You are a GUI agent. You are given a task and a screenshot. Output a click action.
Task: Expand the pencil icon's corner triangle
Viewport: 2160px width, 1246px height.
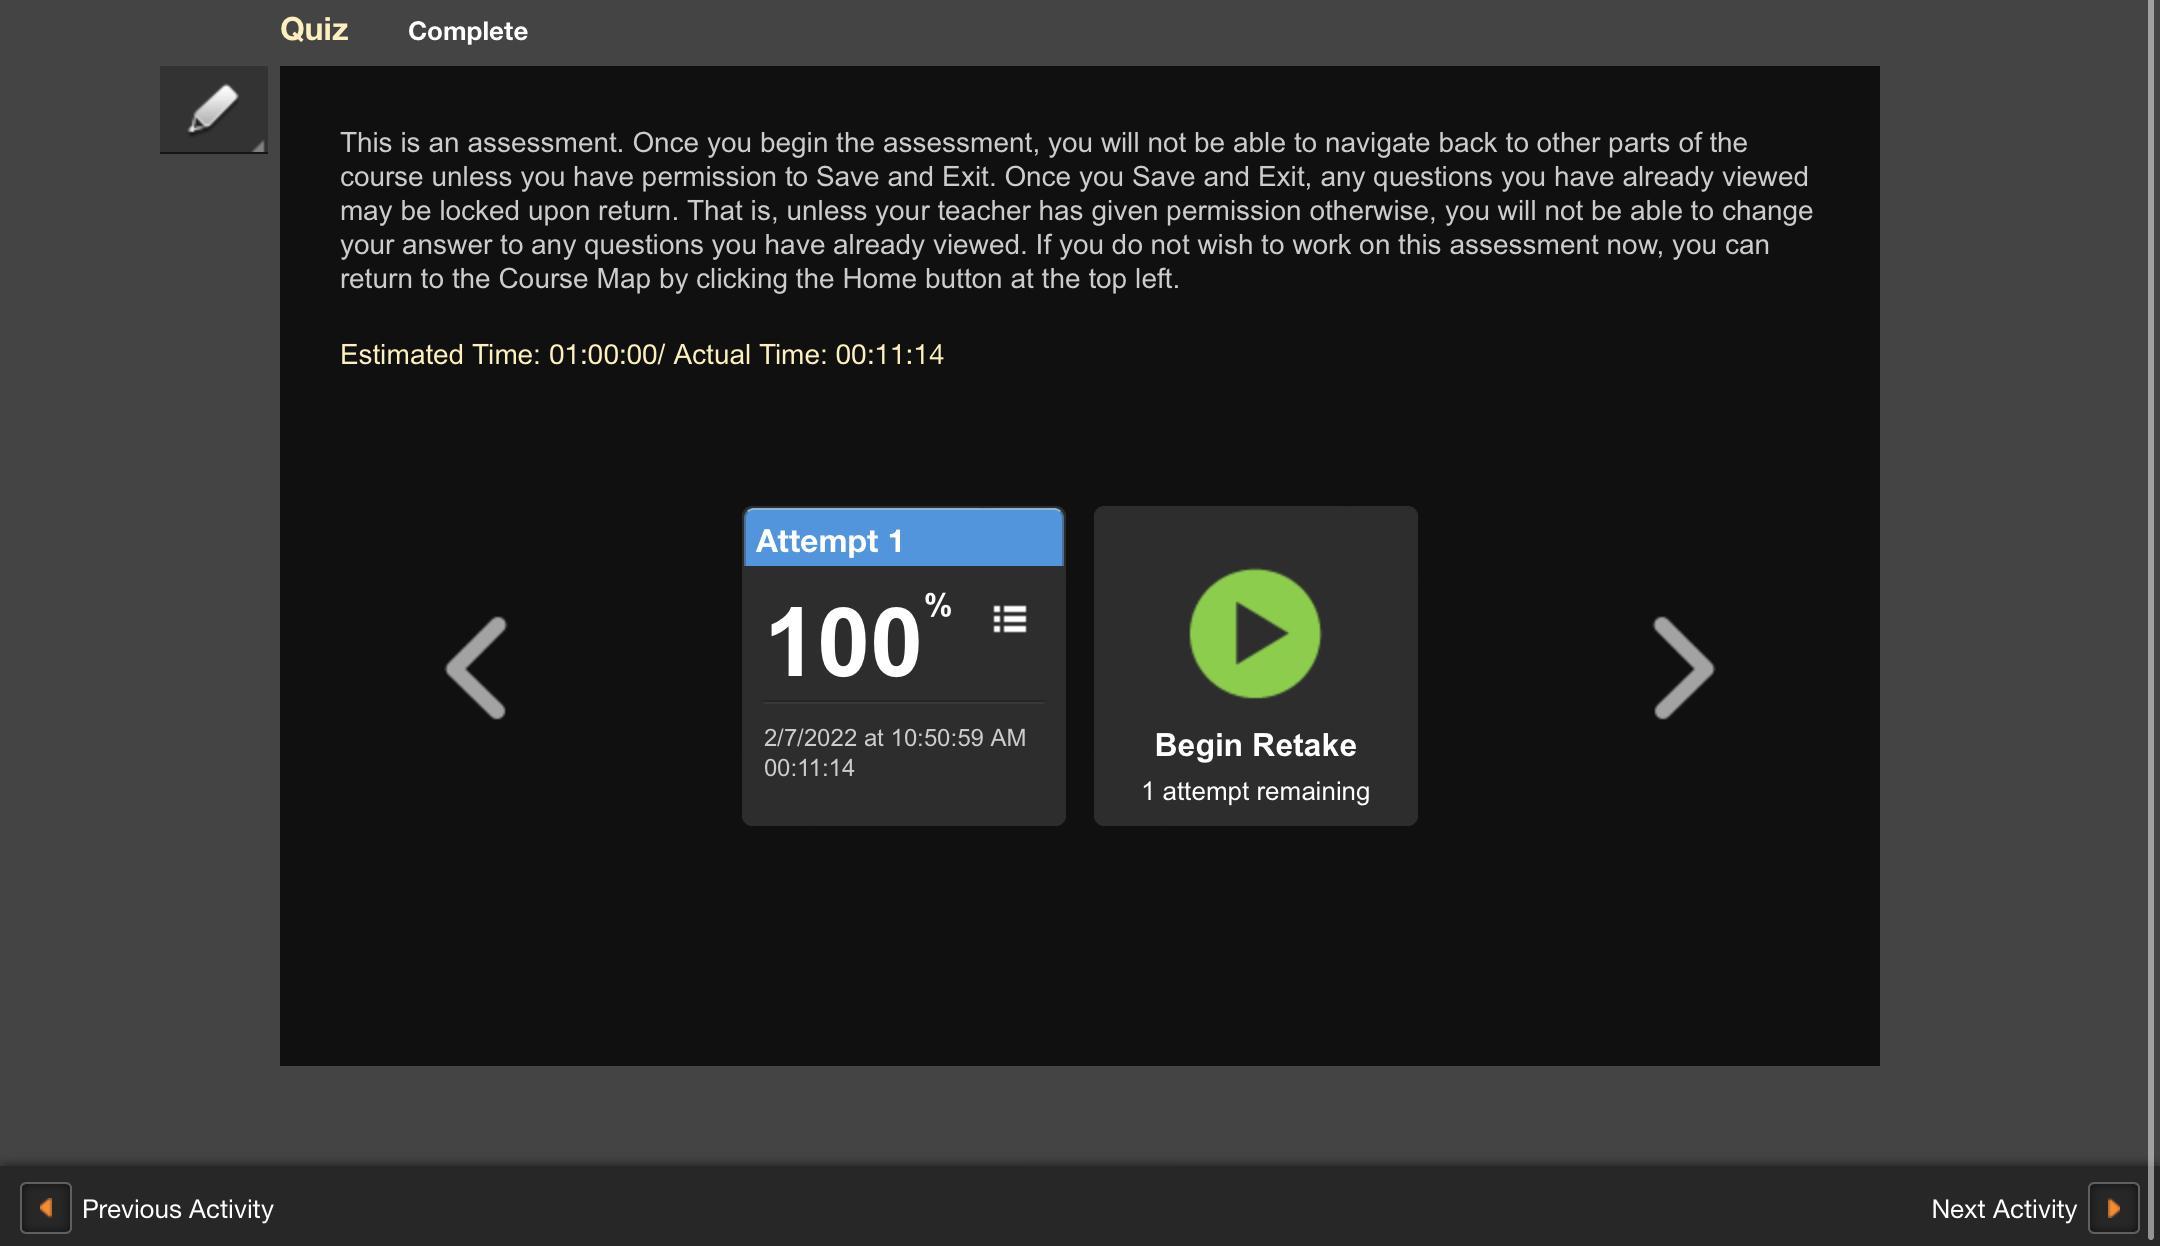pyautogui.click(x=259, y=146)
